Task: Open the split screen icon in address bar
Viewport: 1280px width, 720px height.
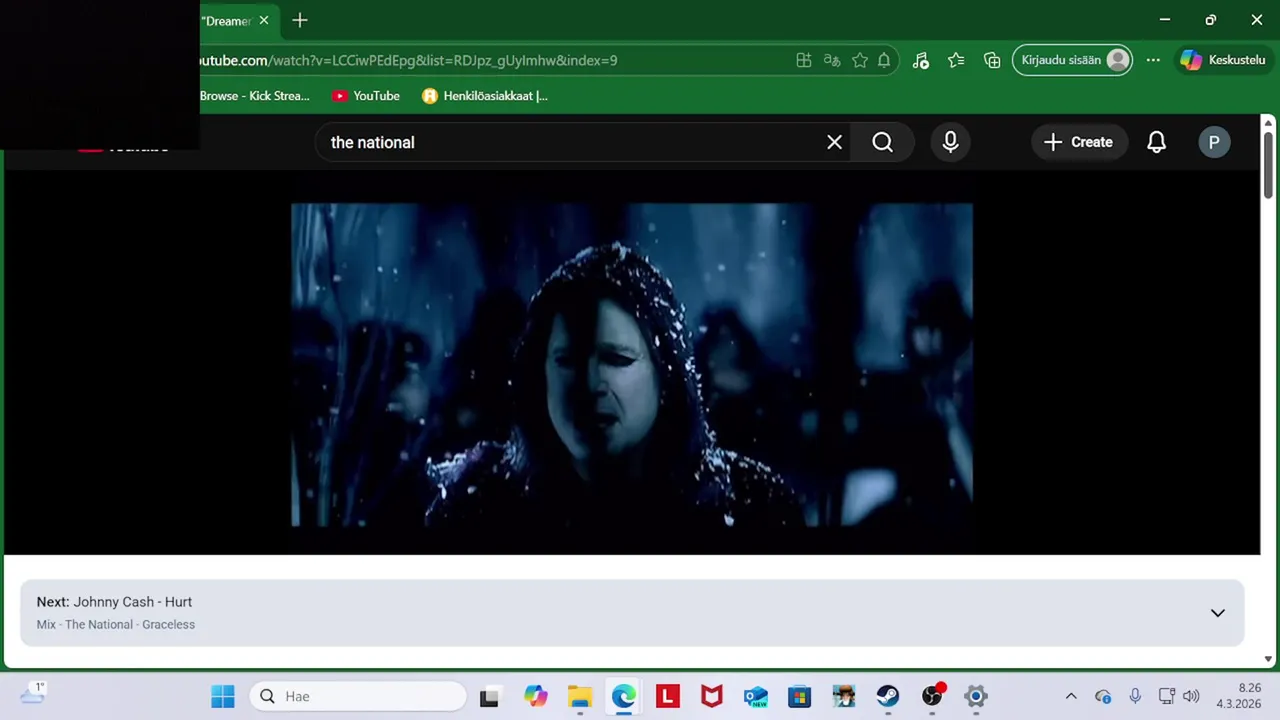Action: [x=804, y=60]
